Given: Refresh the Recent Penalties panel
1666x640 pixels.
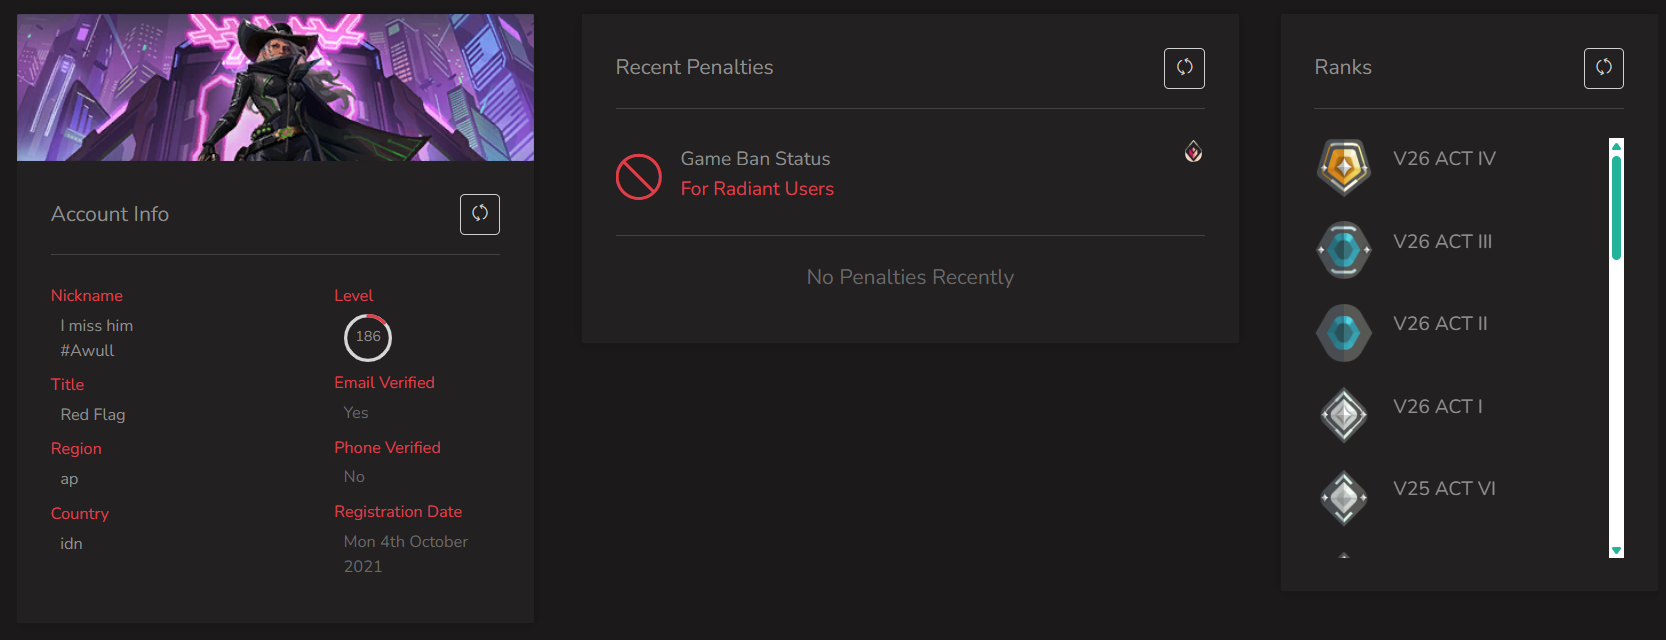Looking at the screenshot, I should pyautogui.click(x=1184, y=68).
